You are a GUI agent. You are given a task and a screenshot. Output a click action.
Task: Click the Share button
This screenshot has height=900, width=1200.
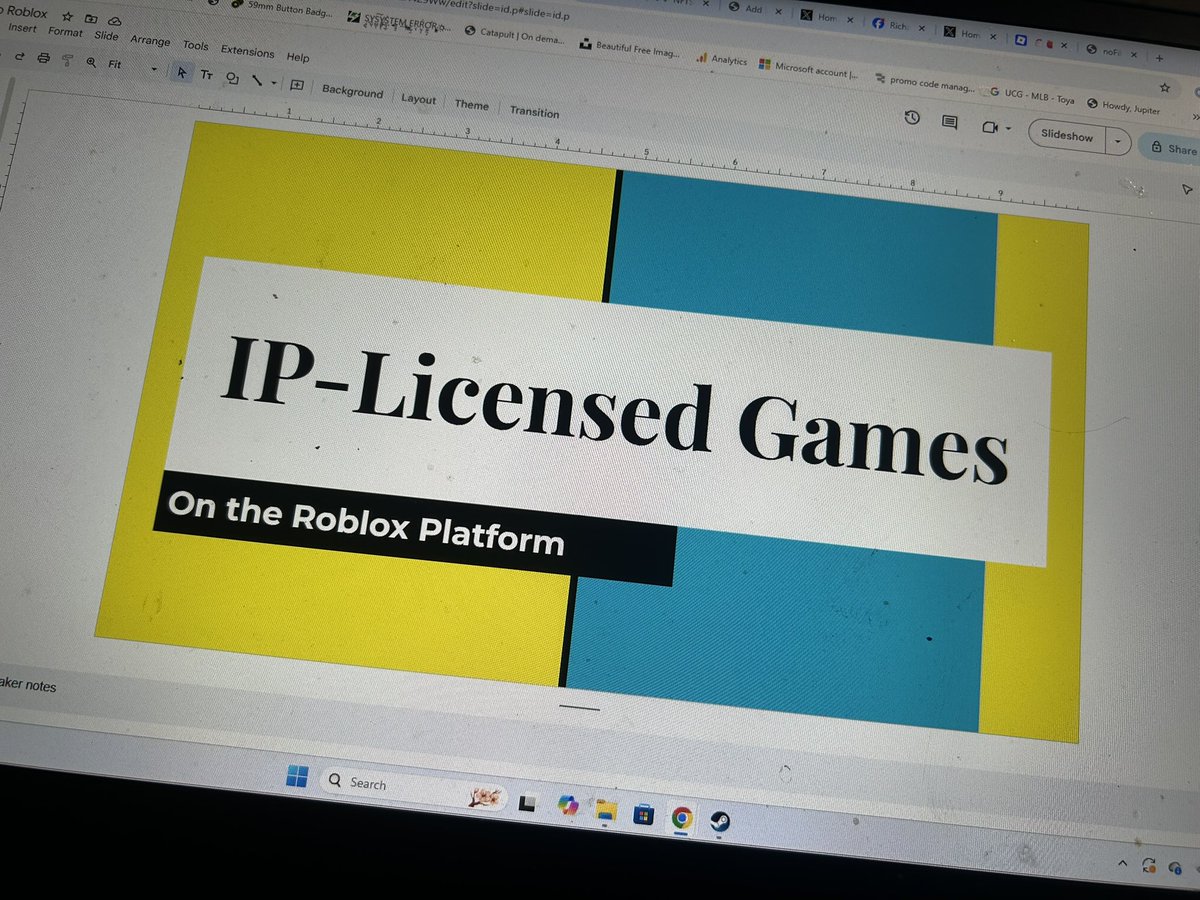click(x=1178, y=148)
